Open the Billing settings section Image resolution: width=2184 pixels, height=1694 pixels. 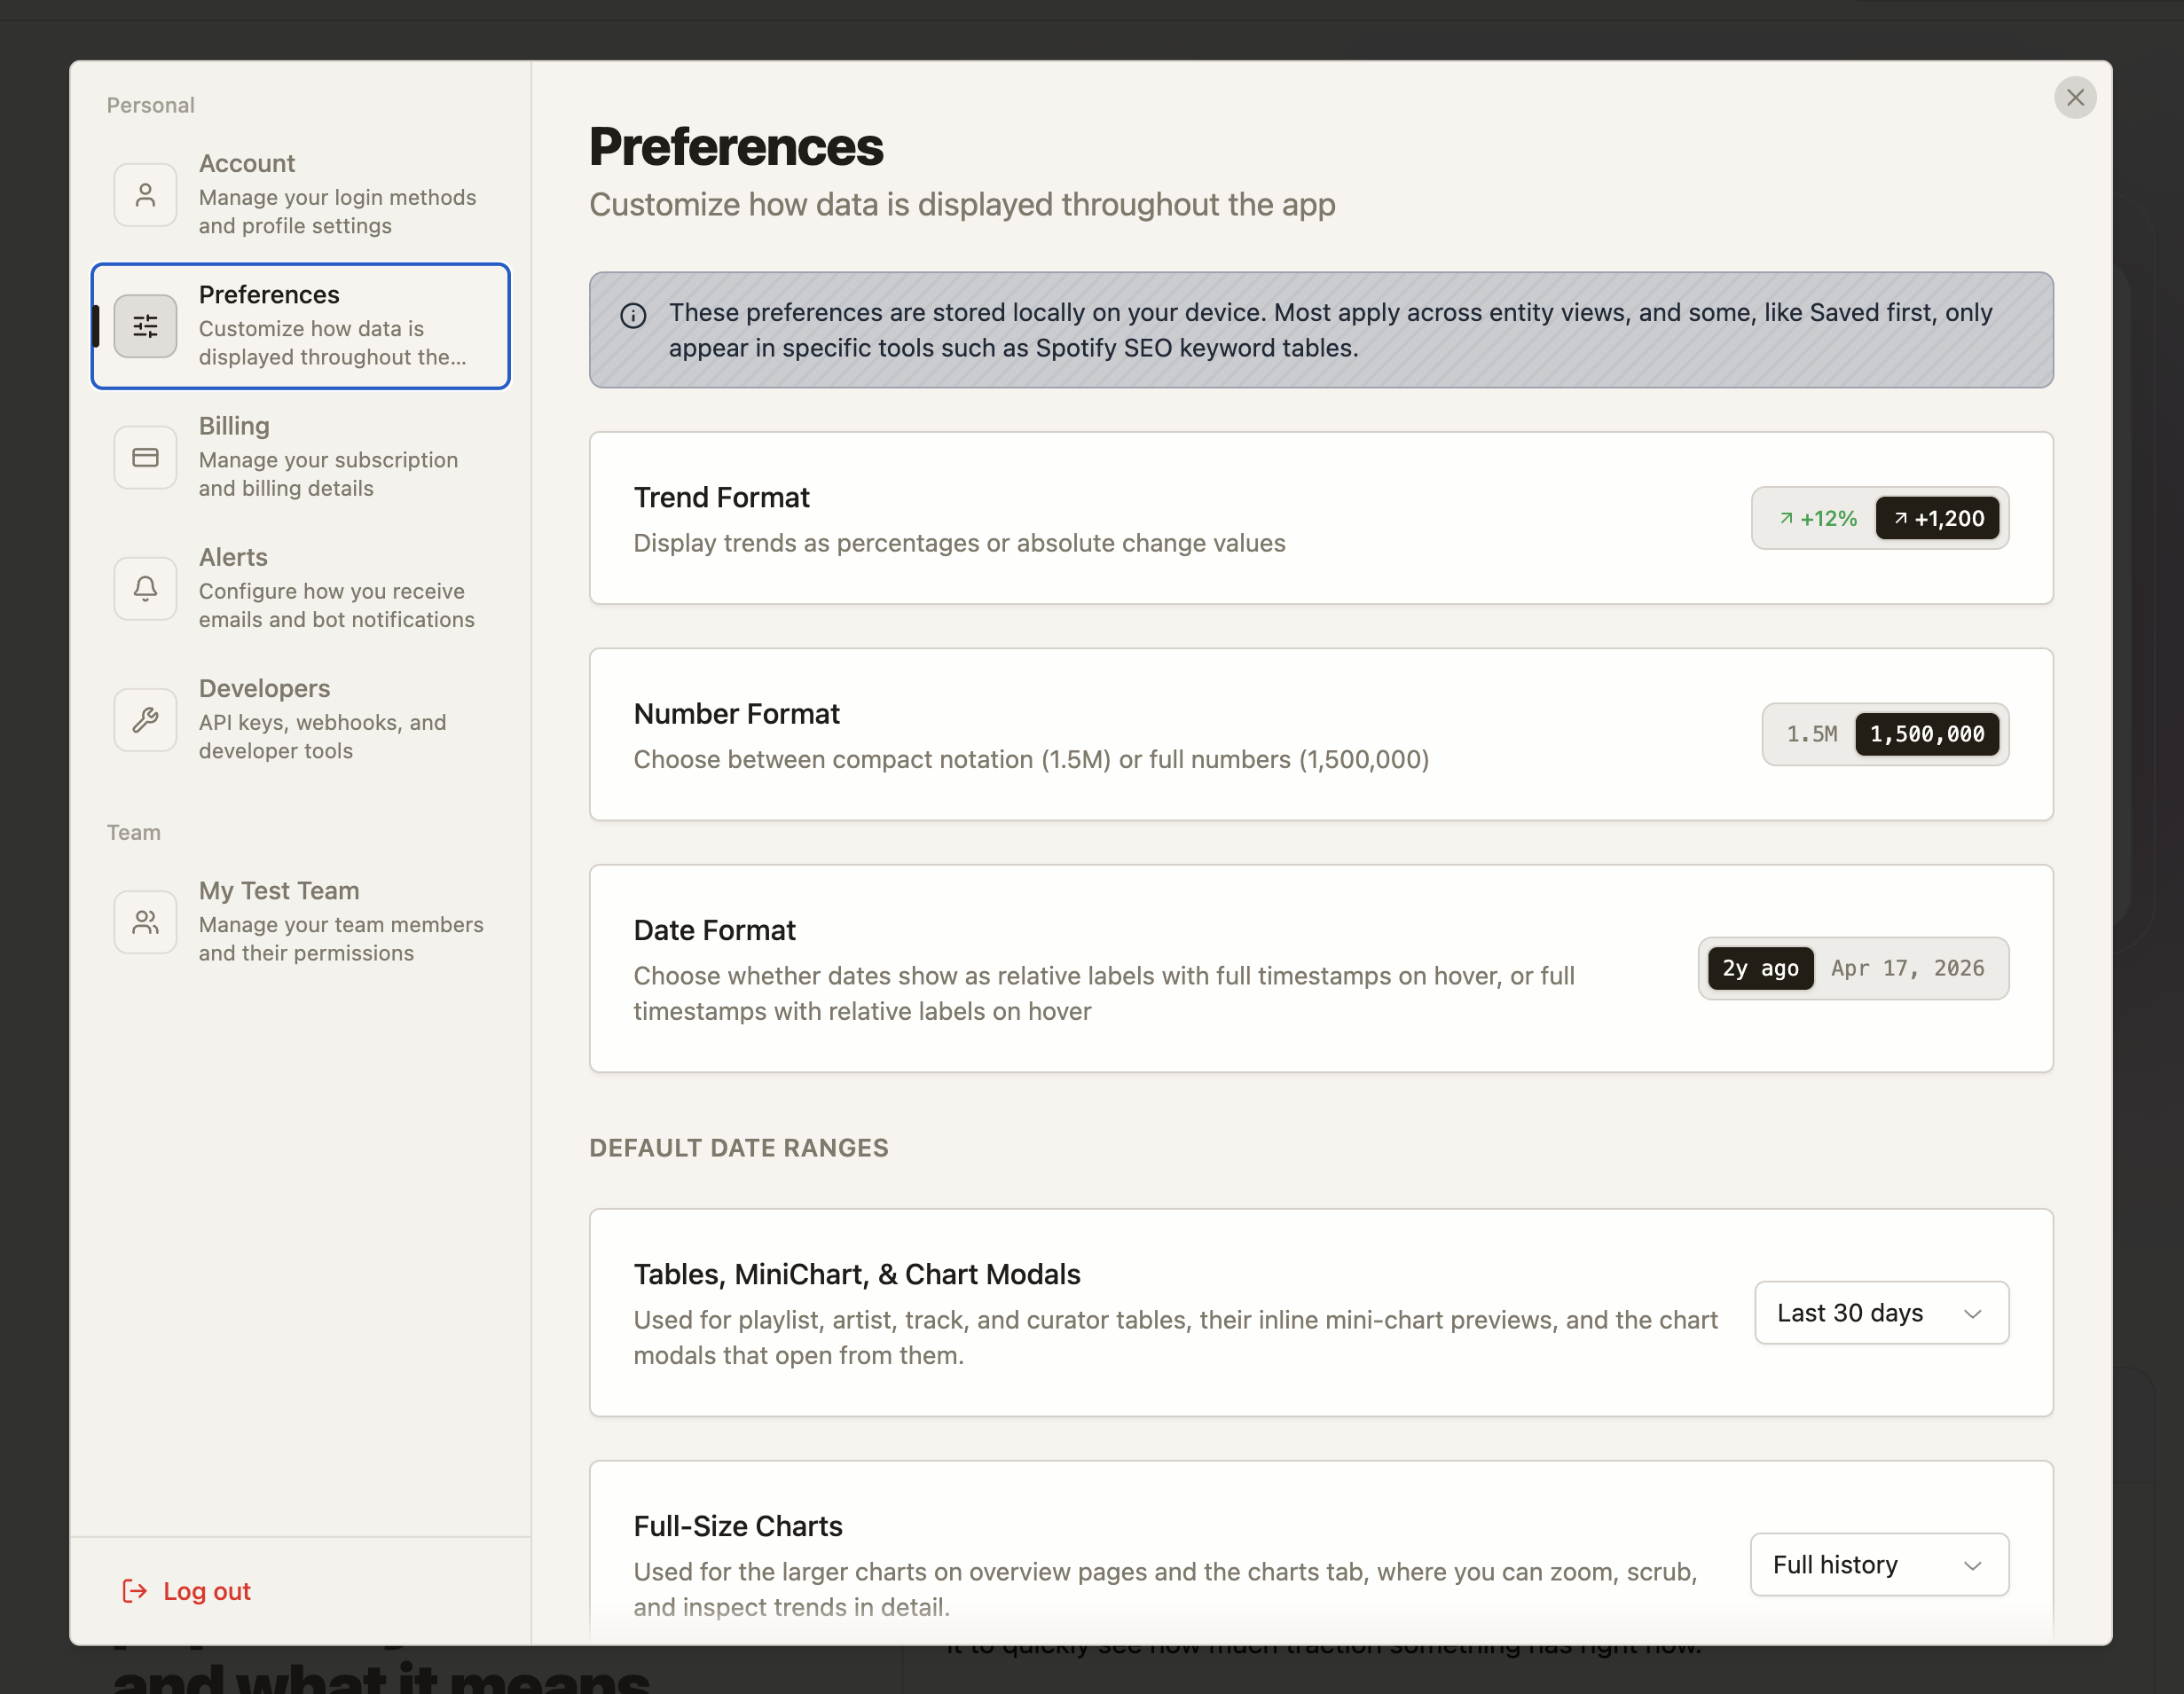[300, 457]
